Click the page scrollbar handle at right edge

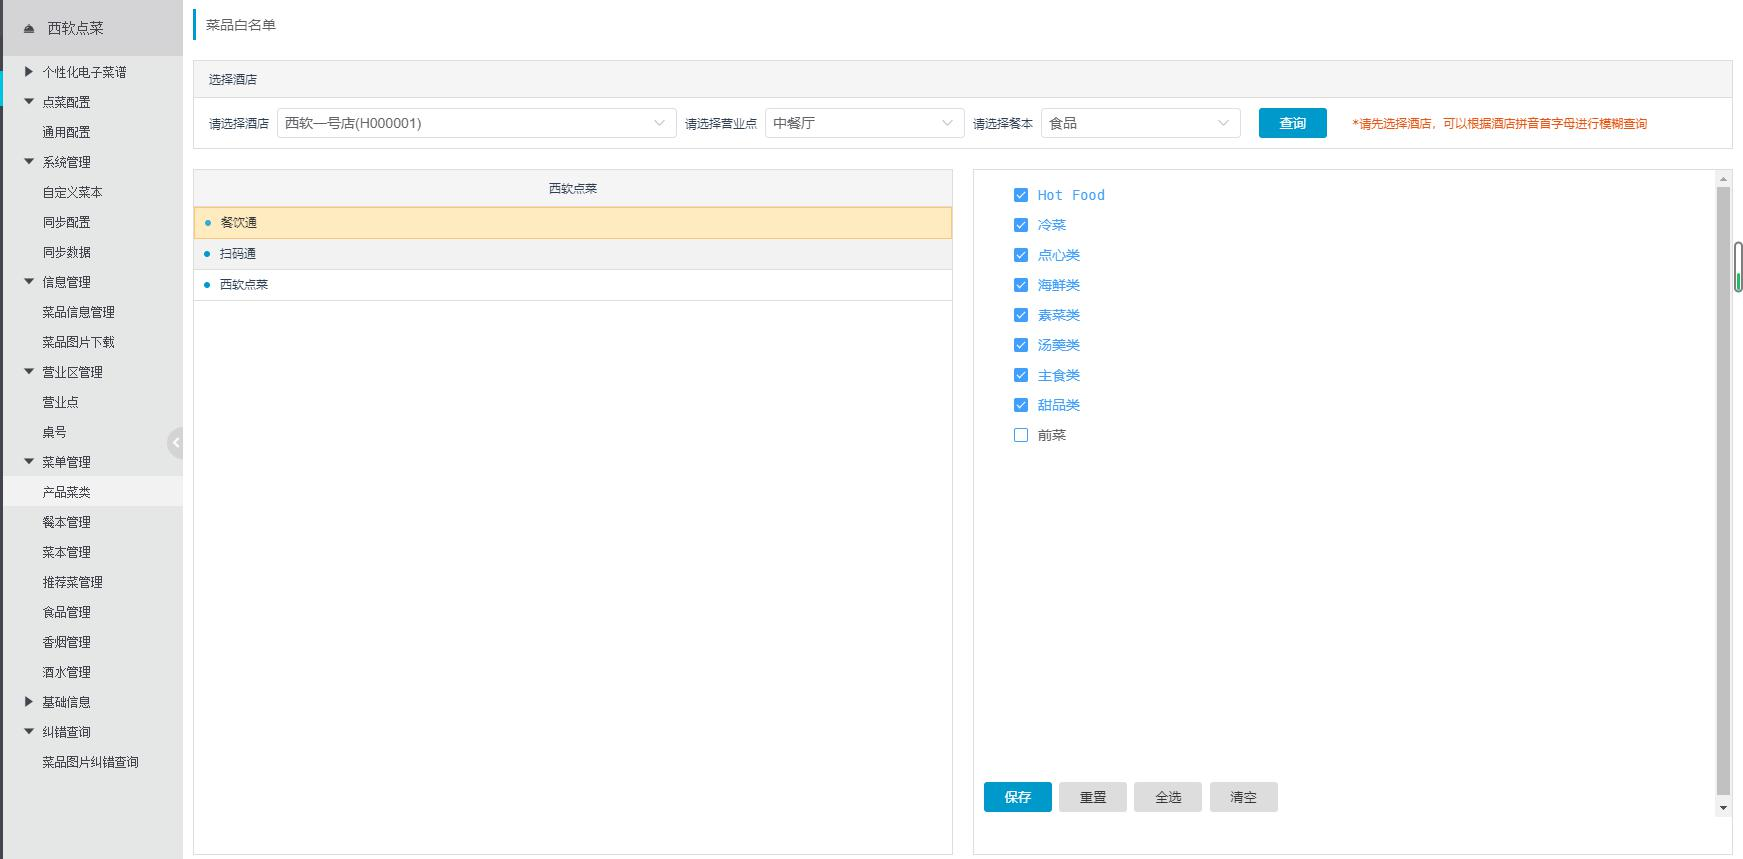[1738, 267]
